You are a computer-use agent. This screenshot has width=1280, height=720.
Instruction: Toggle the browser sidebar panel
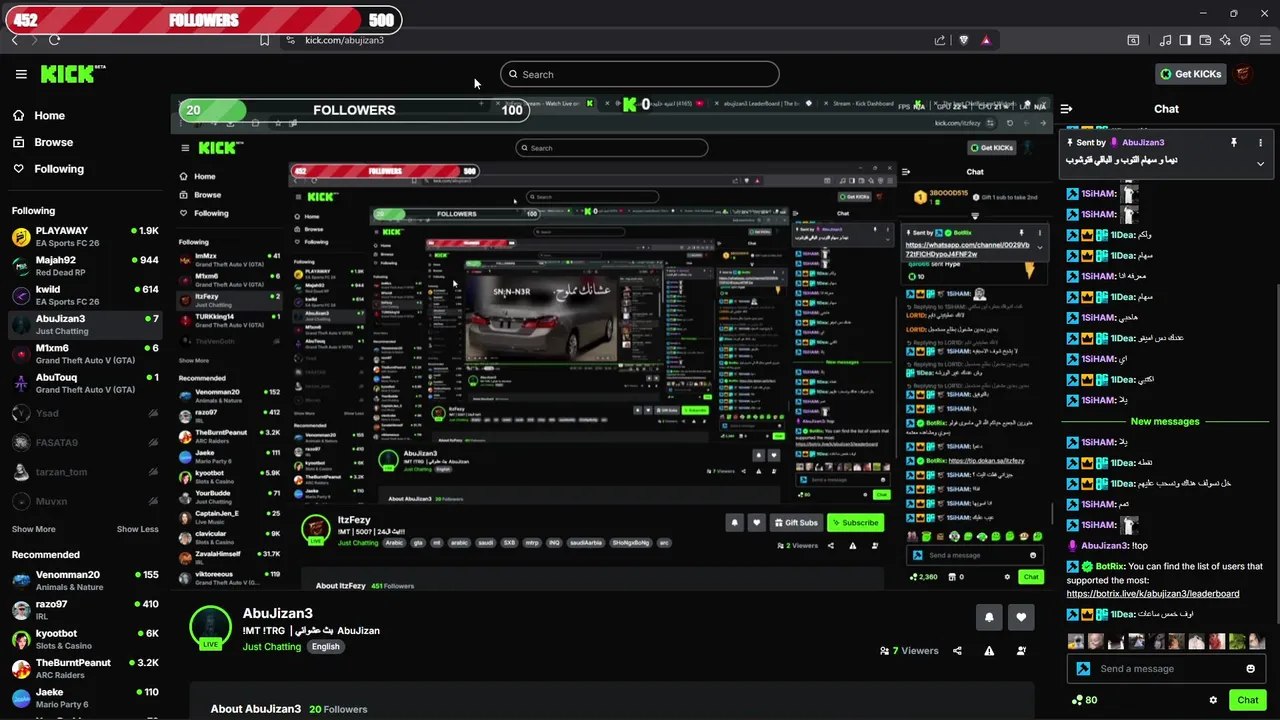click(x=1185, y=40)
